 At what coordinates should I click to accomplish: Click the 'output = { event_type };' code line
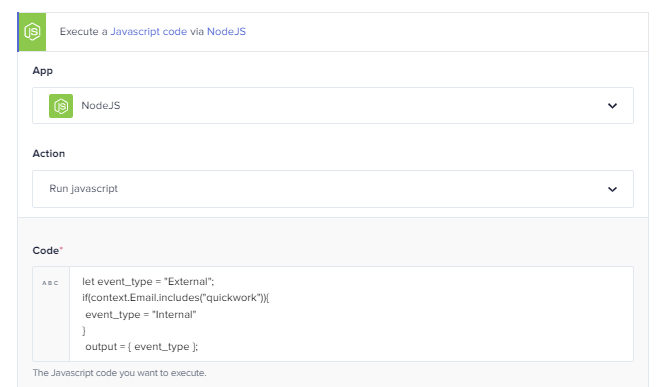tap(141, 347)
